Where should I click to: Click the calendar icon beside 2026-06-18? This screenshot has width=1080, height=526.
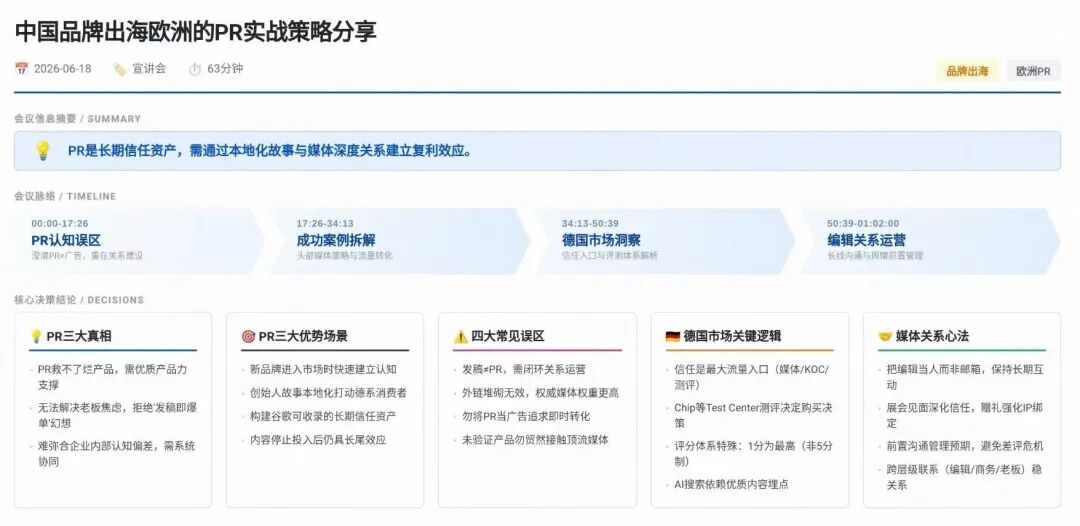(x=21, y=69)
